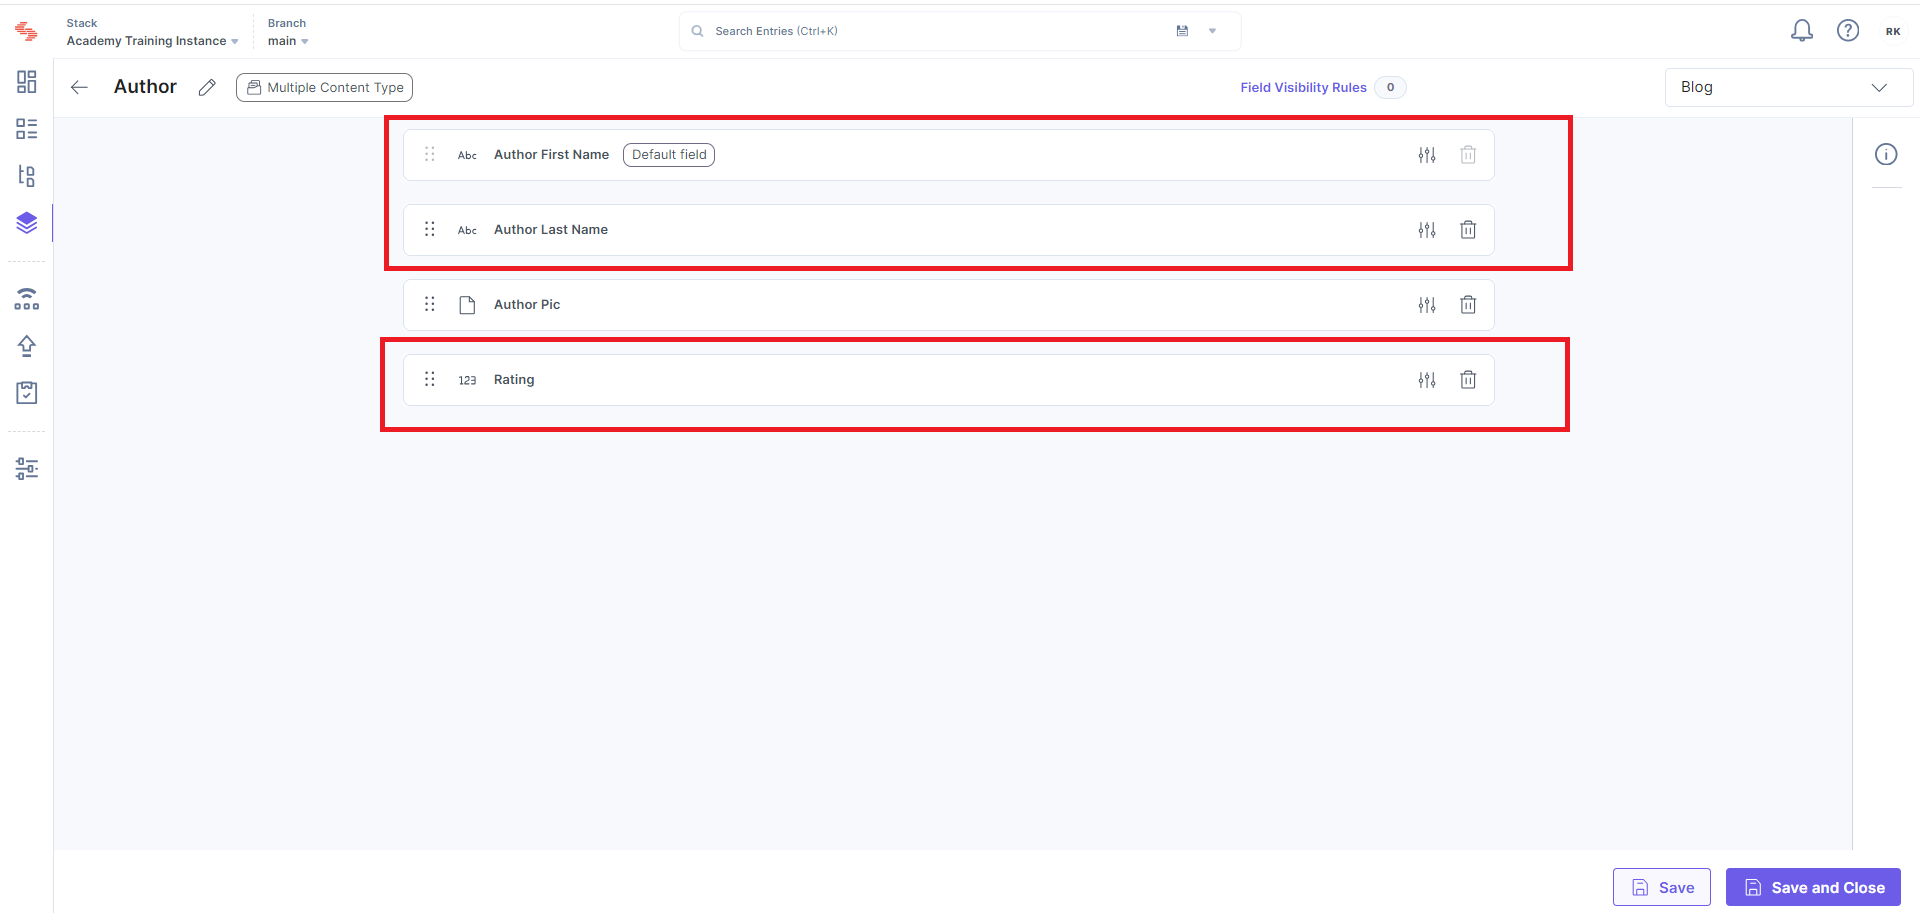Delete the Author Pic field
1920x913 pixels.
point(1468,305)
